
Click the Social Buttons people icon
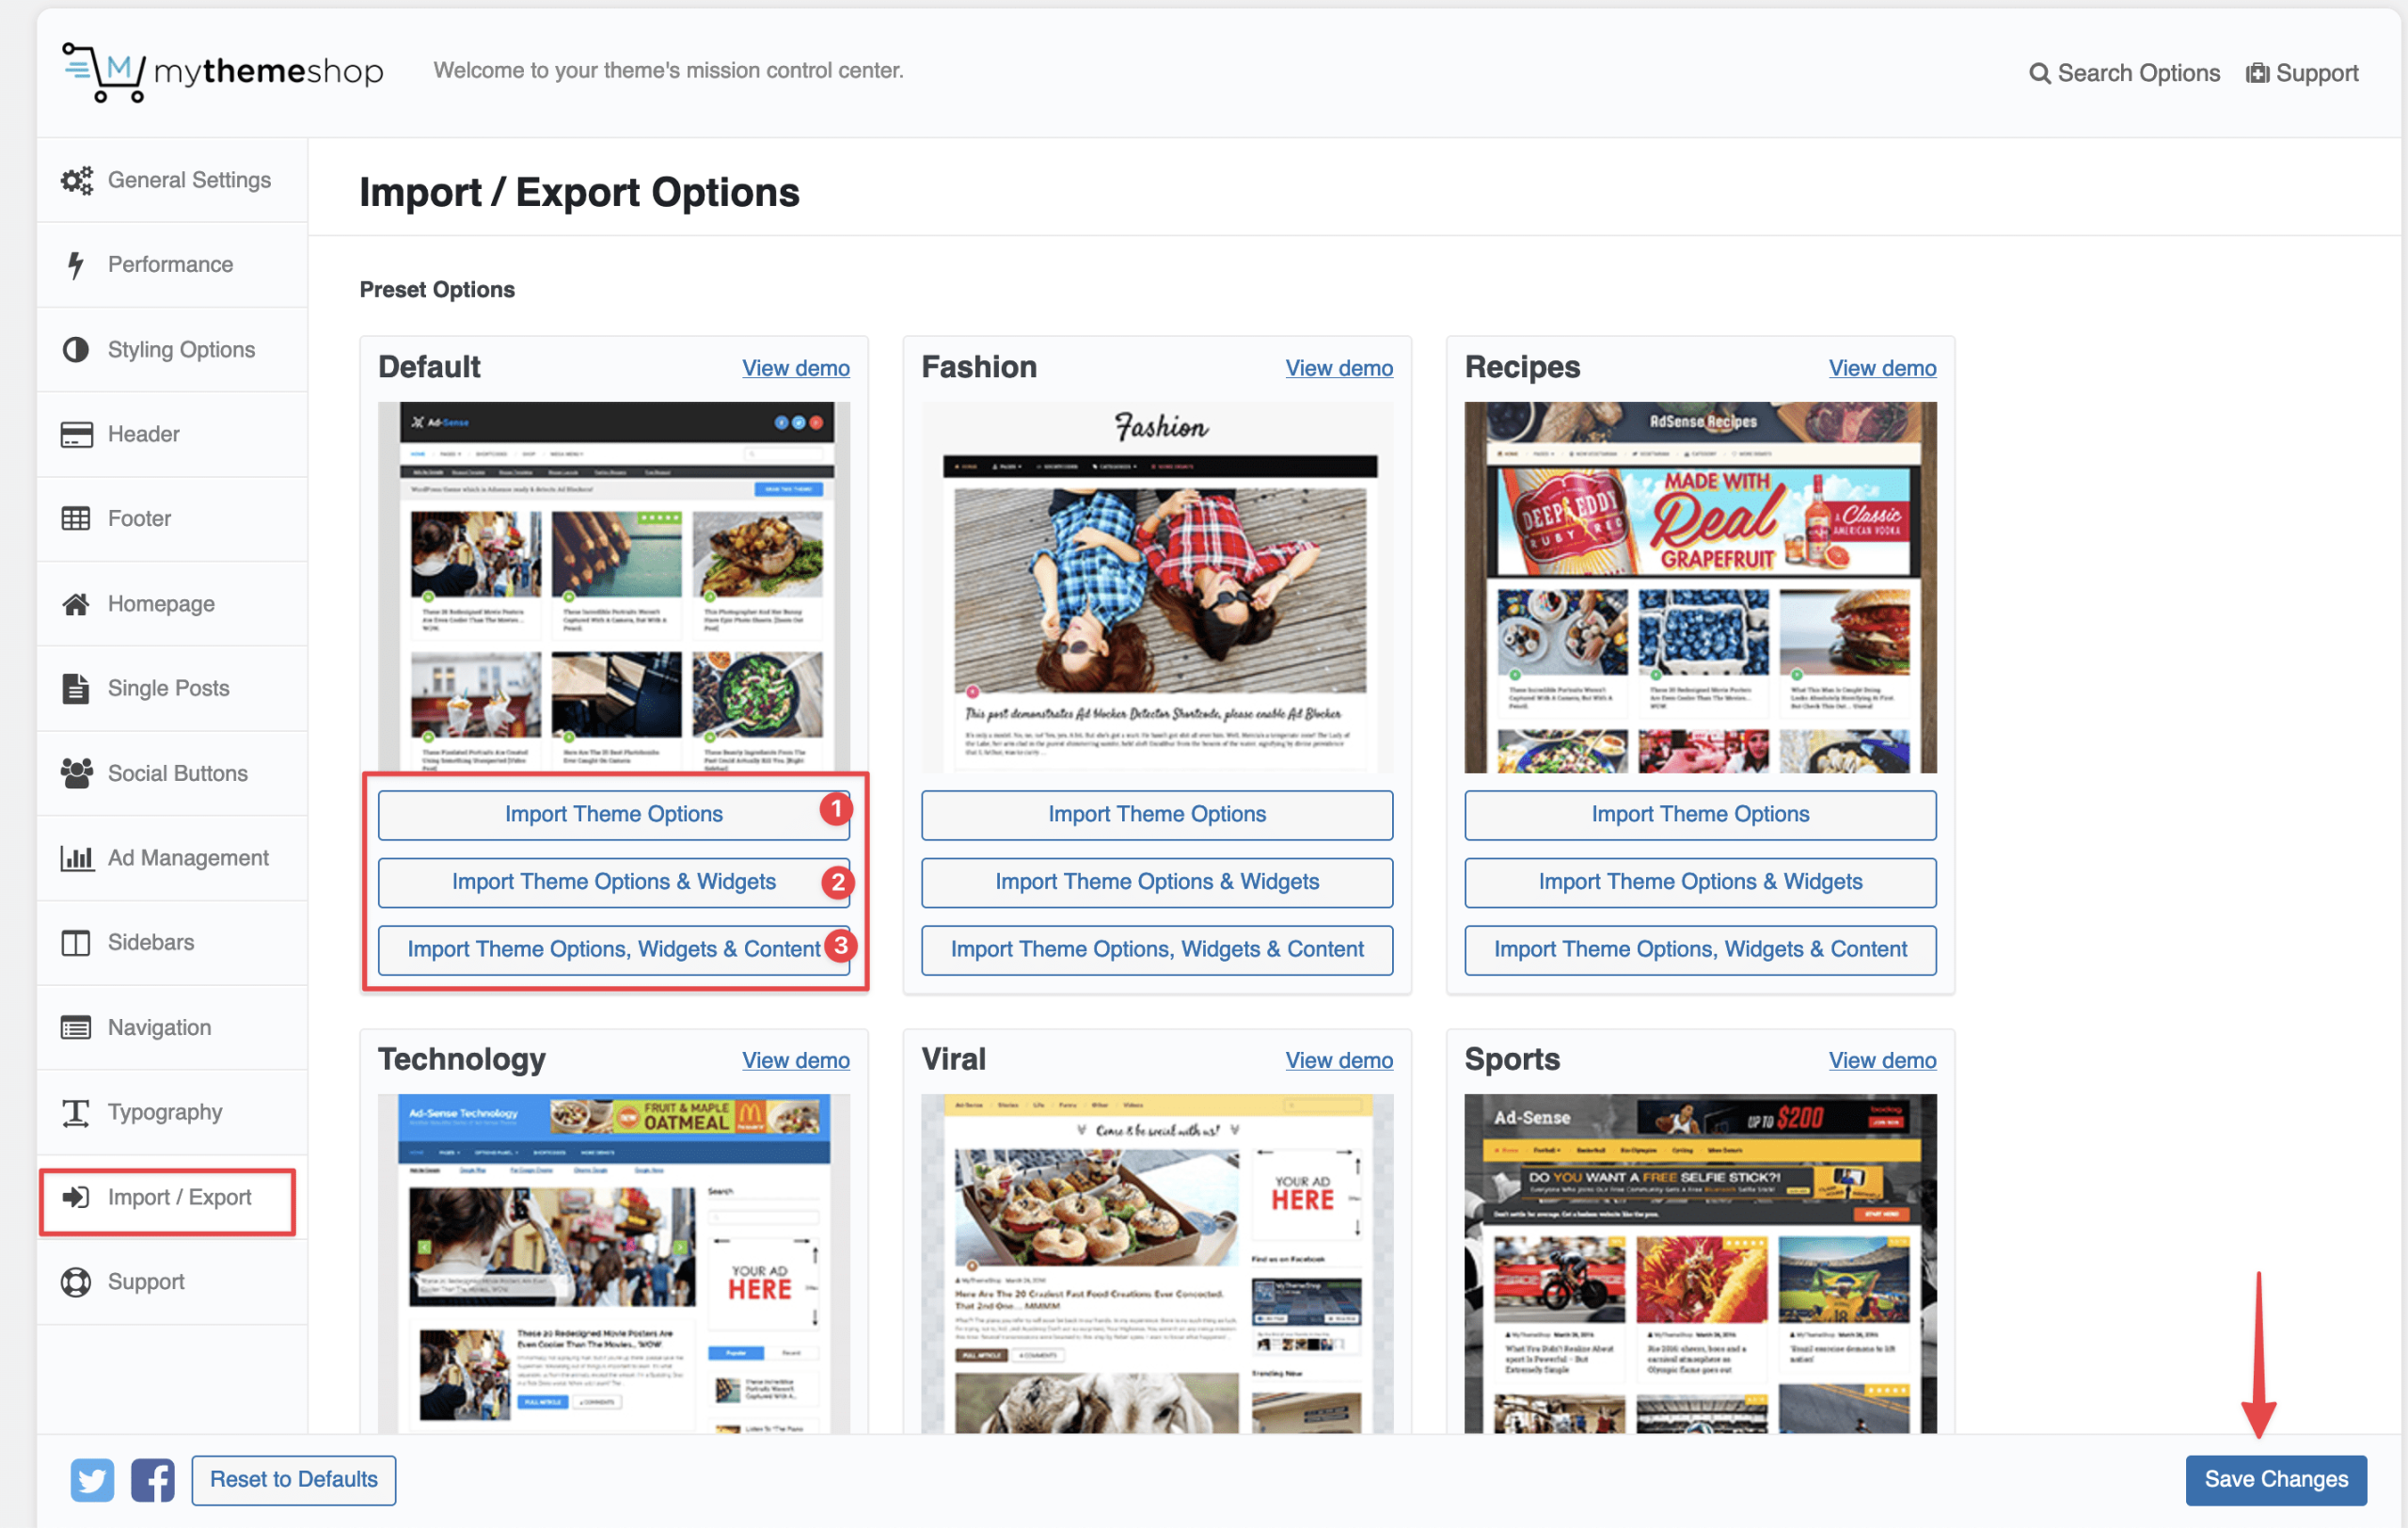point(76,773)
